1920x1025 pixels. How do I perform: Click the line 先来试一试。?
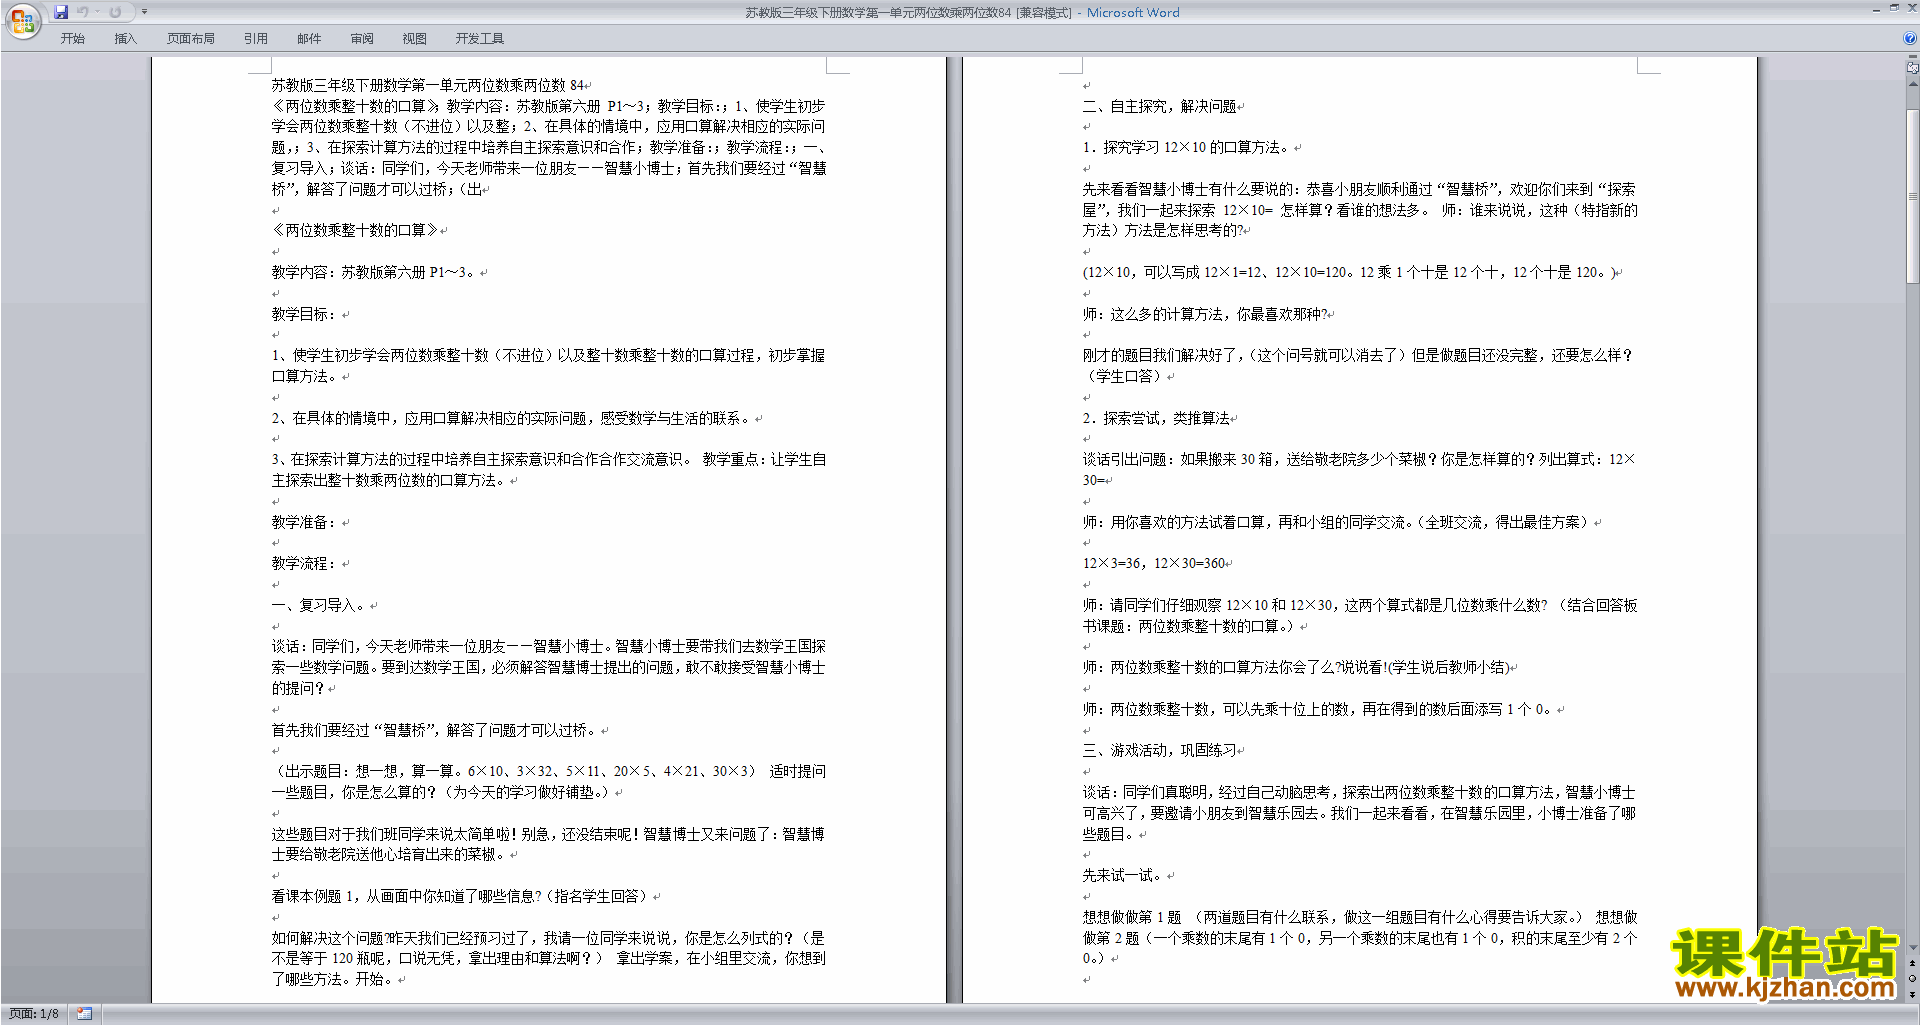click(x=1124, y=876)
